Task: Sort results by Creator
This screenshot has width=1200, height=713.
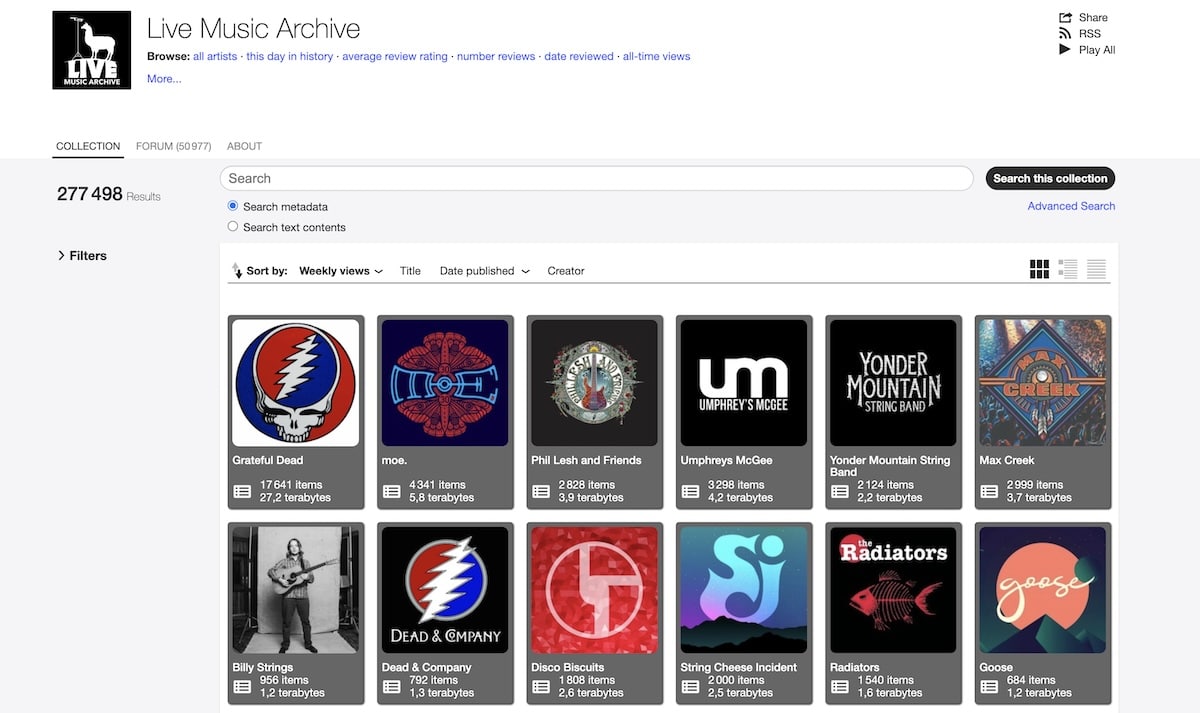Action: (x=566, y=271)
